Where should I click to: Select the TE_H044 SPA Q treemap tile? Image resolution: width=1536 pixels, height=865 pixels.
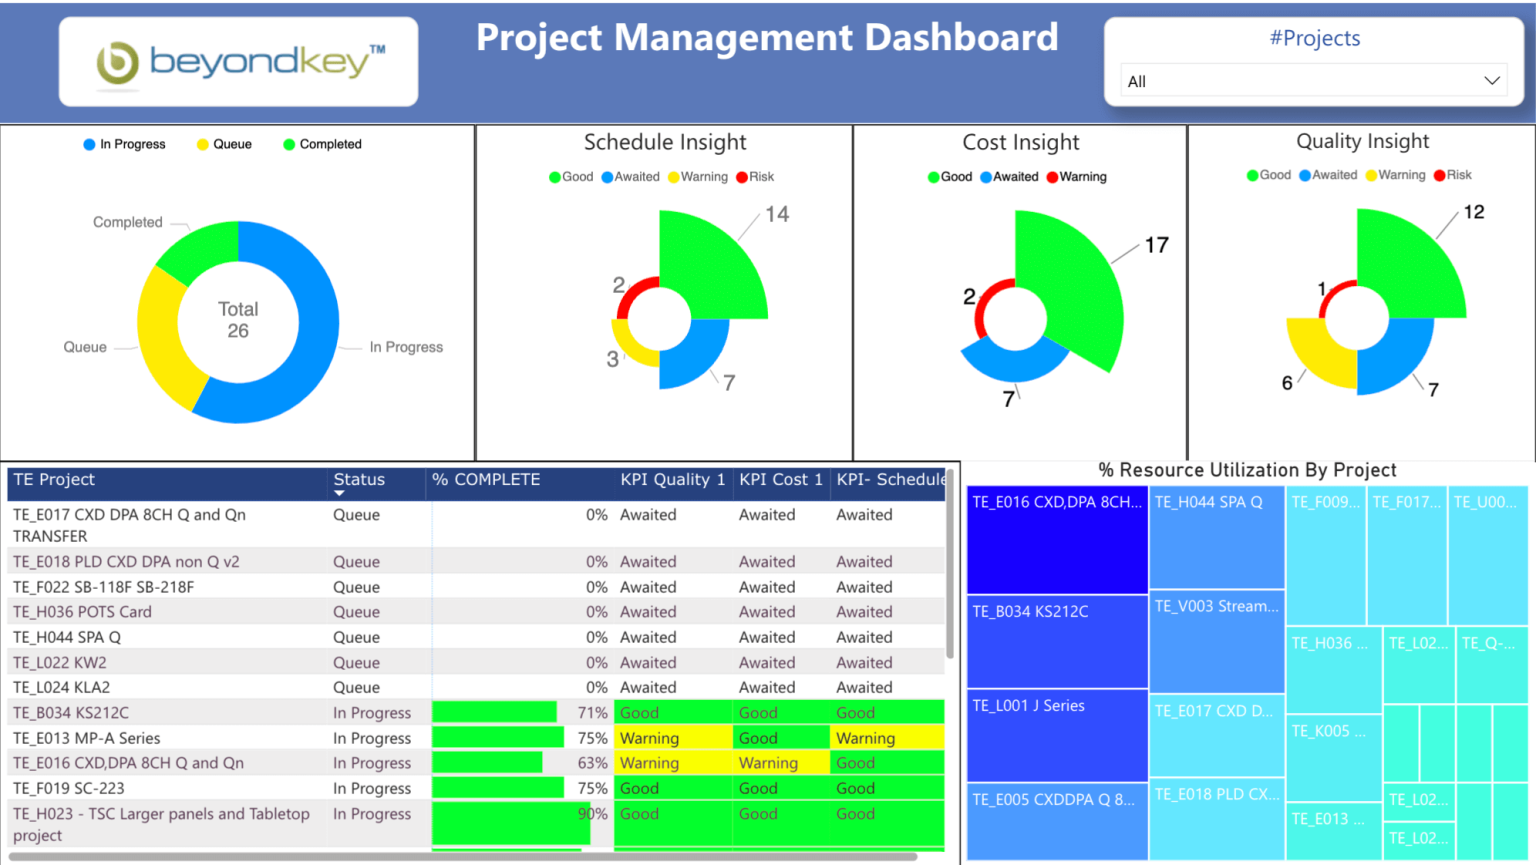tap(1216, 537)
